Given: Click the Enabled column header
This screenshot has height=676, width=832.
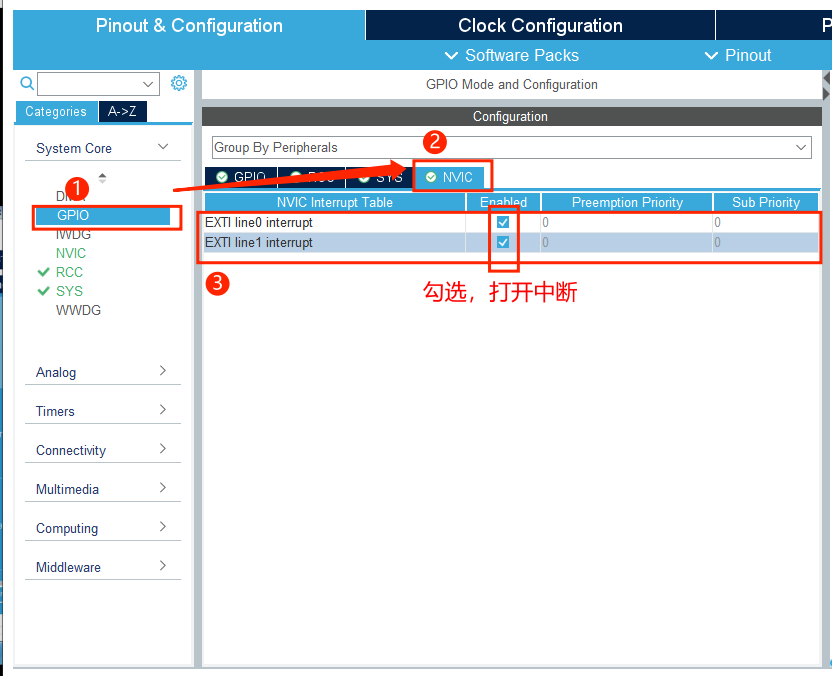Looking at the screenshot, I should click(x=503, y=203).
